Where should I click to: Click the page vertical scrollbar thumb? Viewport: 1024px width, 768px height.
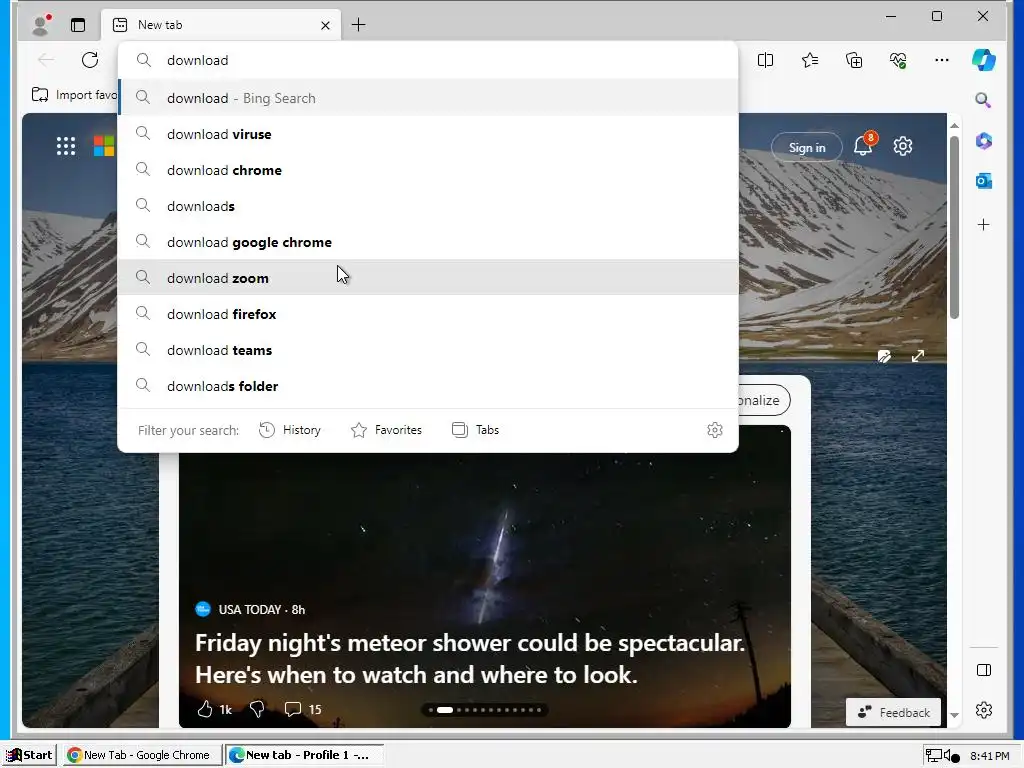coord(954,227)
